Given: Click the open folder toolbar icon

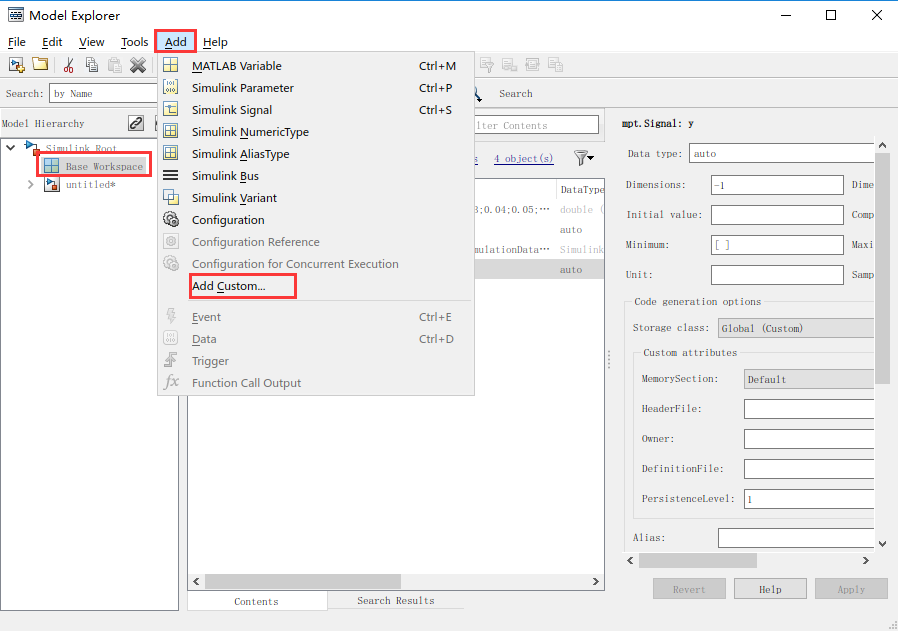Looking at the screenshot, I should pos(40,64).
